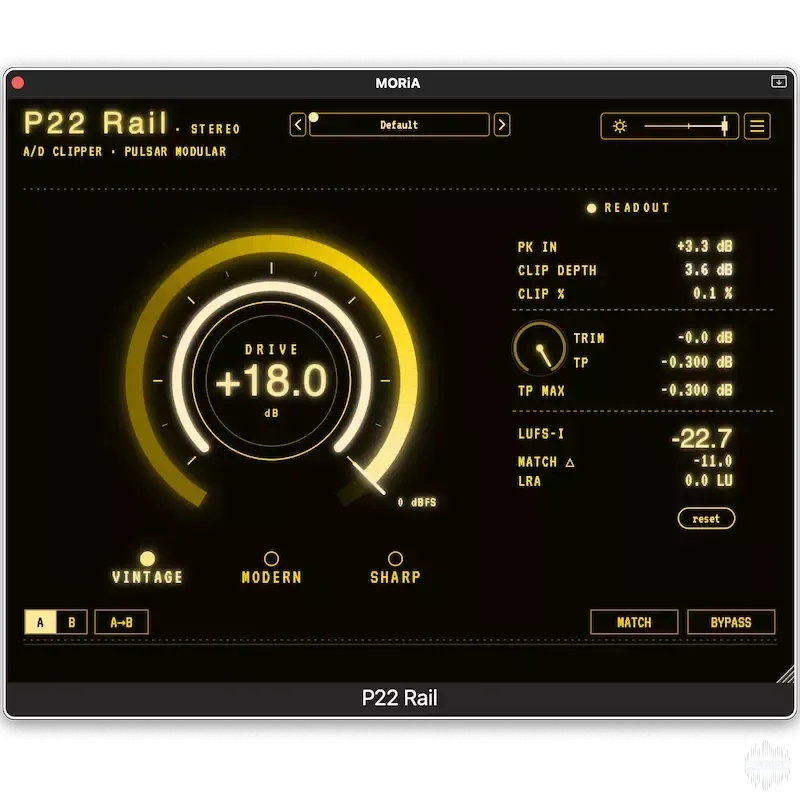Open the Default preset selector
The image size is (800, 800).
[x=399, y=124]
